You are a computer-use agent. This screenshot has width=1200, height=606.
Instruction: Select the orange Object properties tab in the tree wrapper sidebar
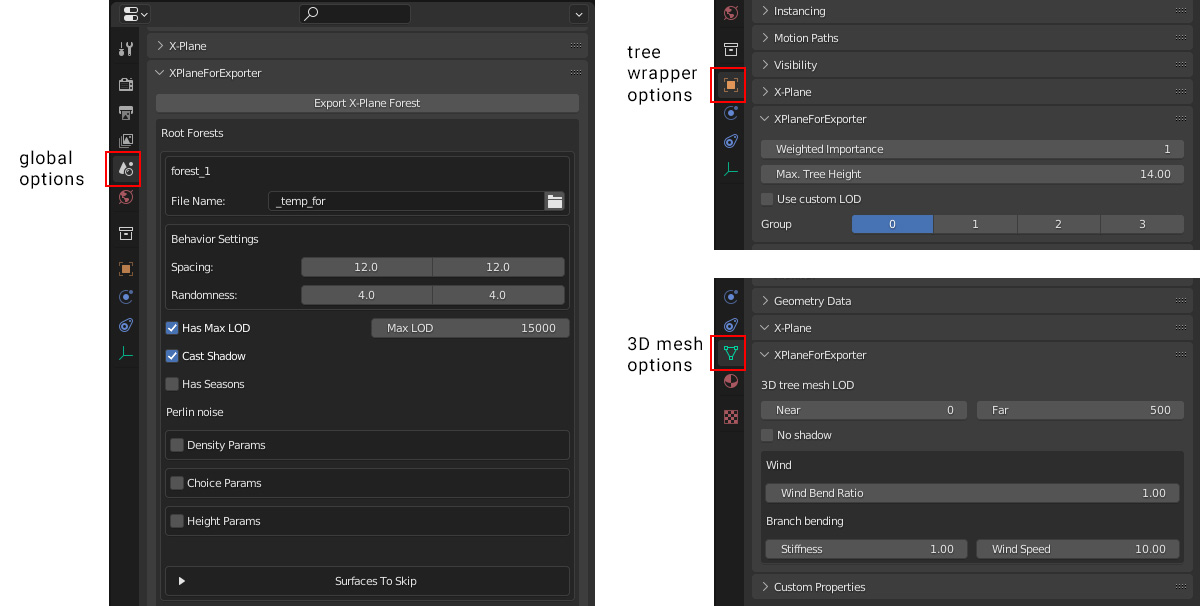(731, 85)
